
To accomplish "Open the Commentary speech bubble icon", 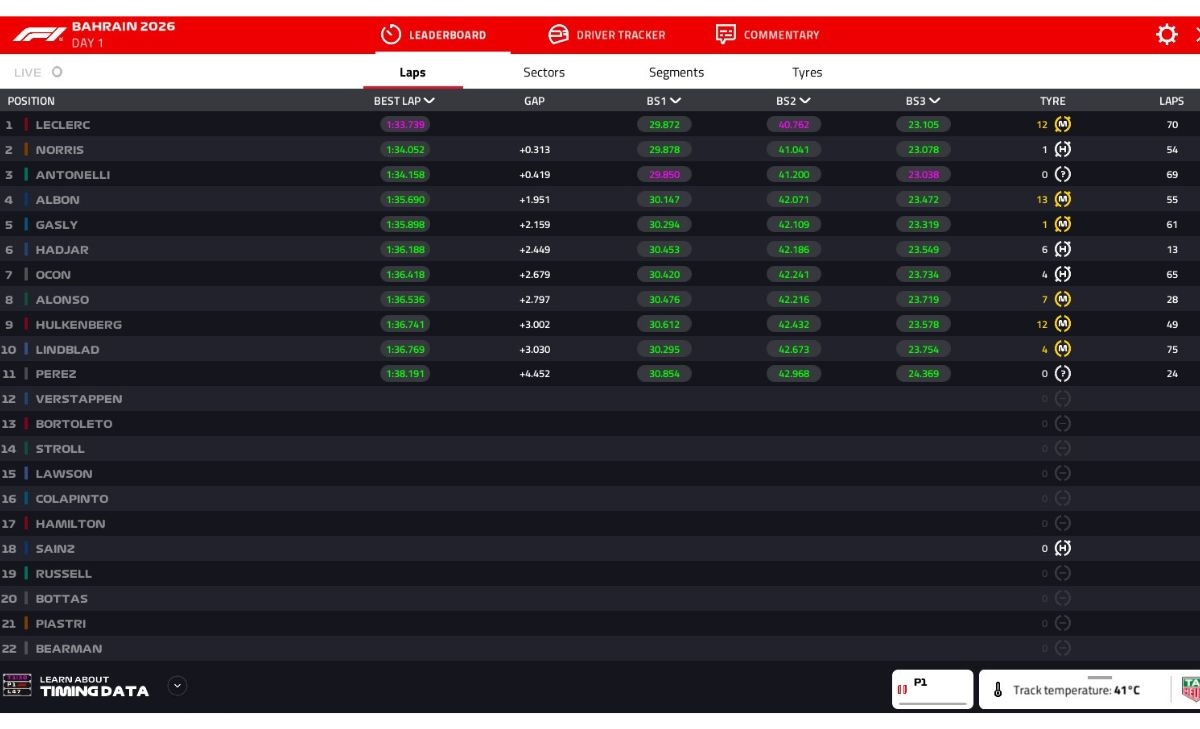I will [724, 33].
